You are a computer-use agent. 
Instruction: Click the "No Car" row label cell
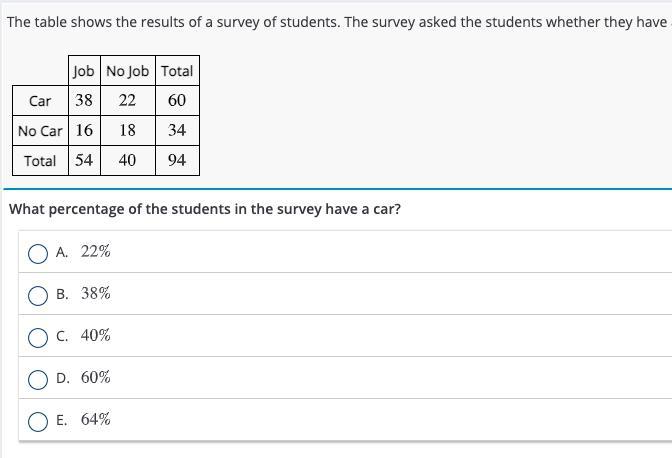point(40,131)
